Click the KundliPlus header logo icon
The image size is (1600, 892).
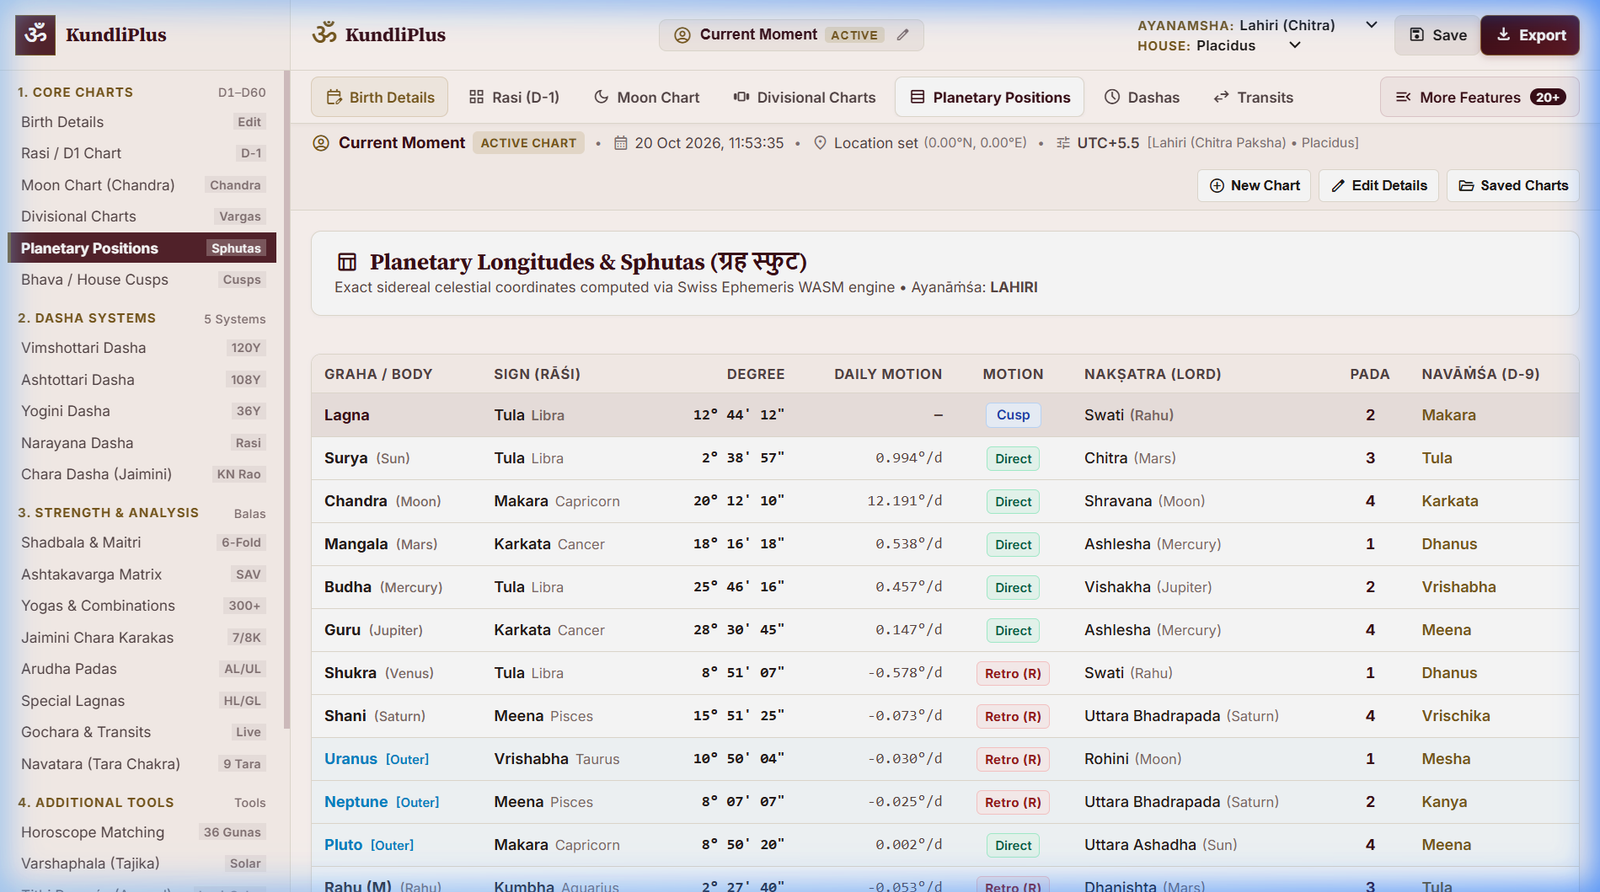coord(324,33)
